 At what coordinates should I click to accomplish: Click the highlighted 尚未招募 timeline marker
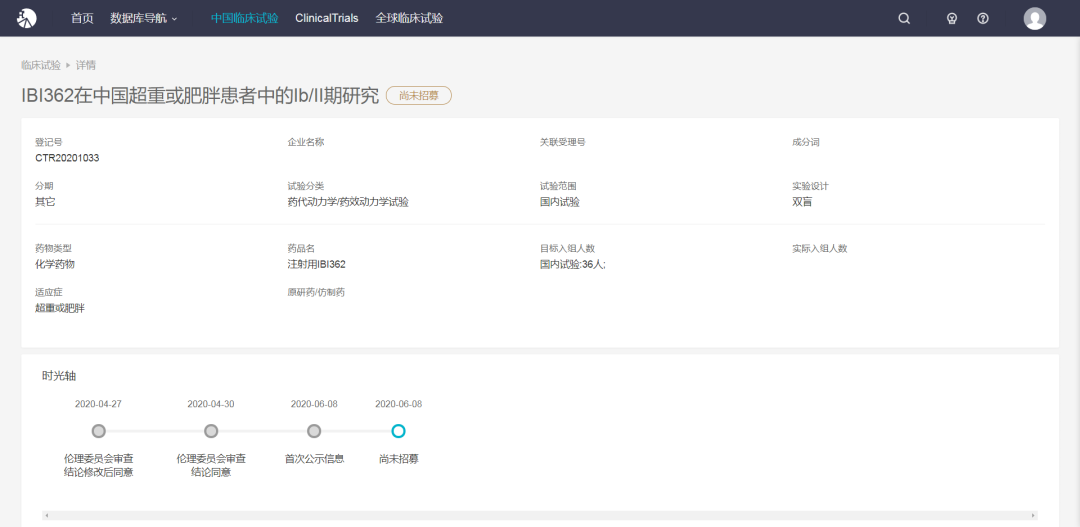(398, 431)
